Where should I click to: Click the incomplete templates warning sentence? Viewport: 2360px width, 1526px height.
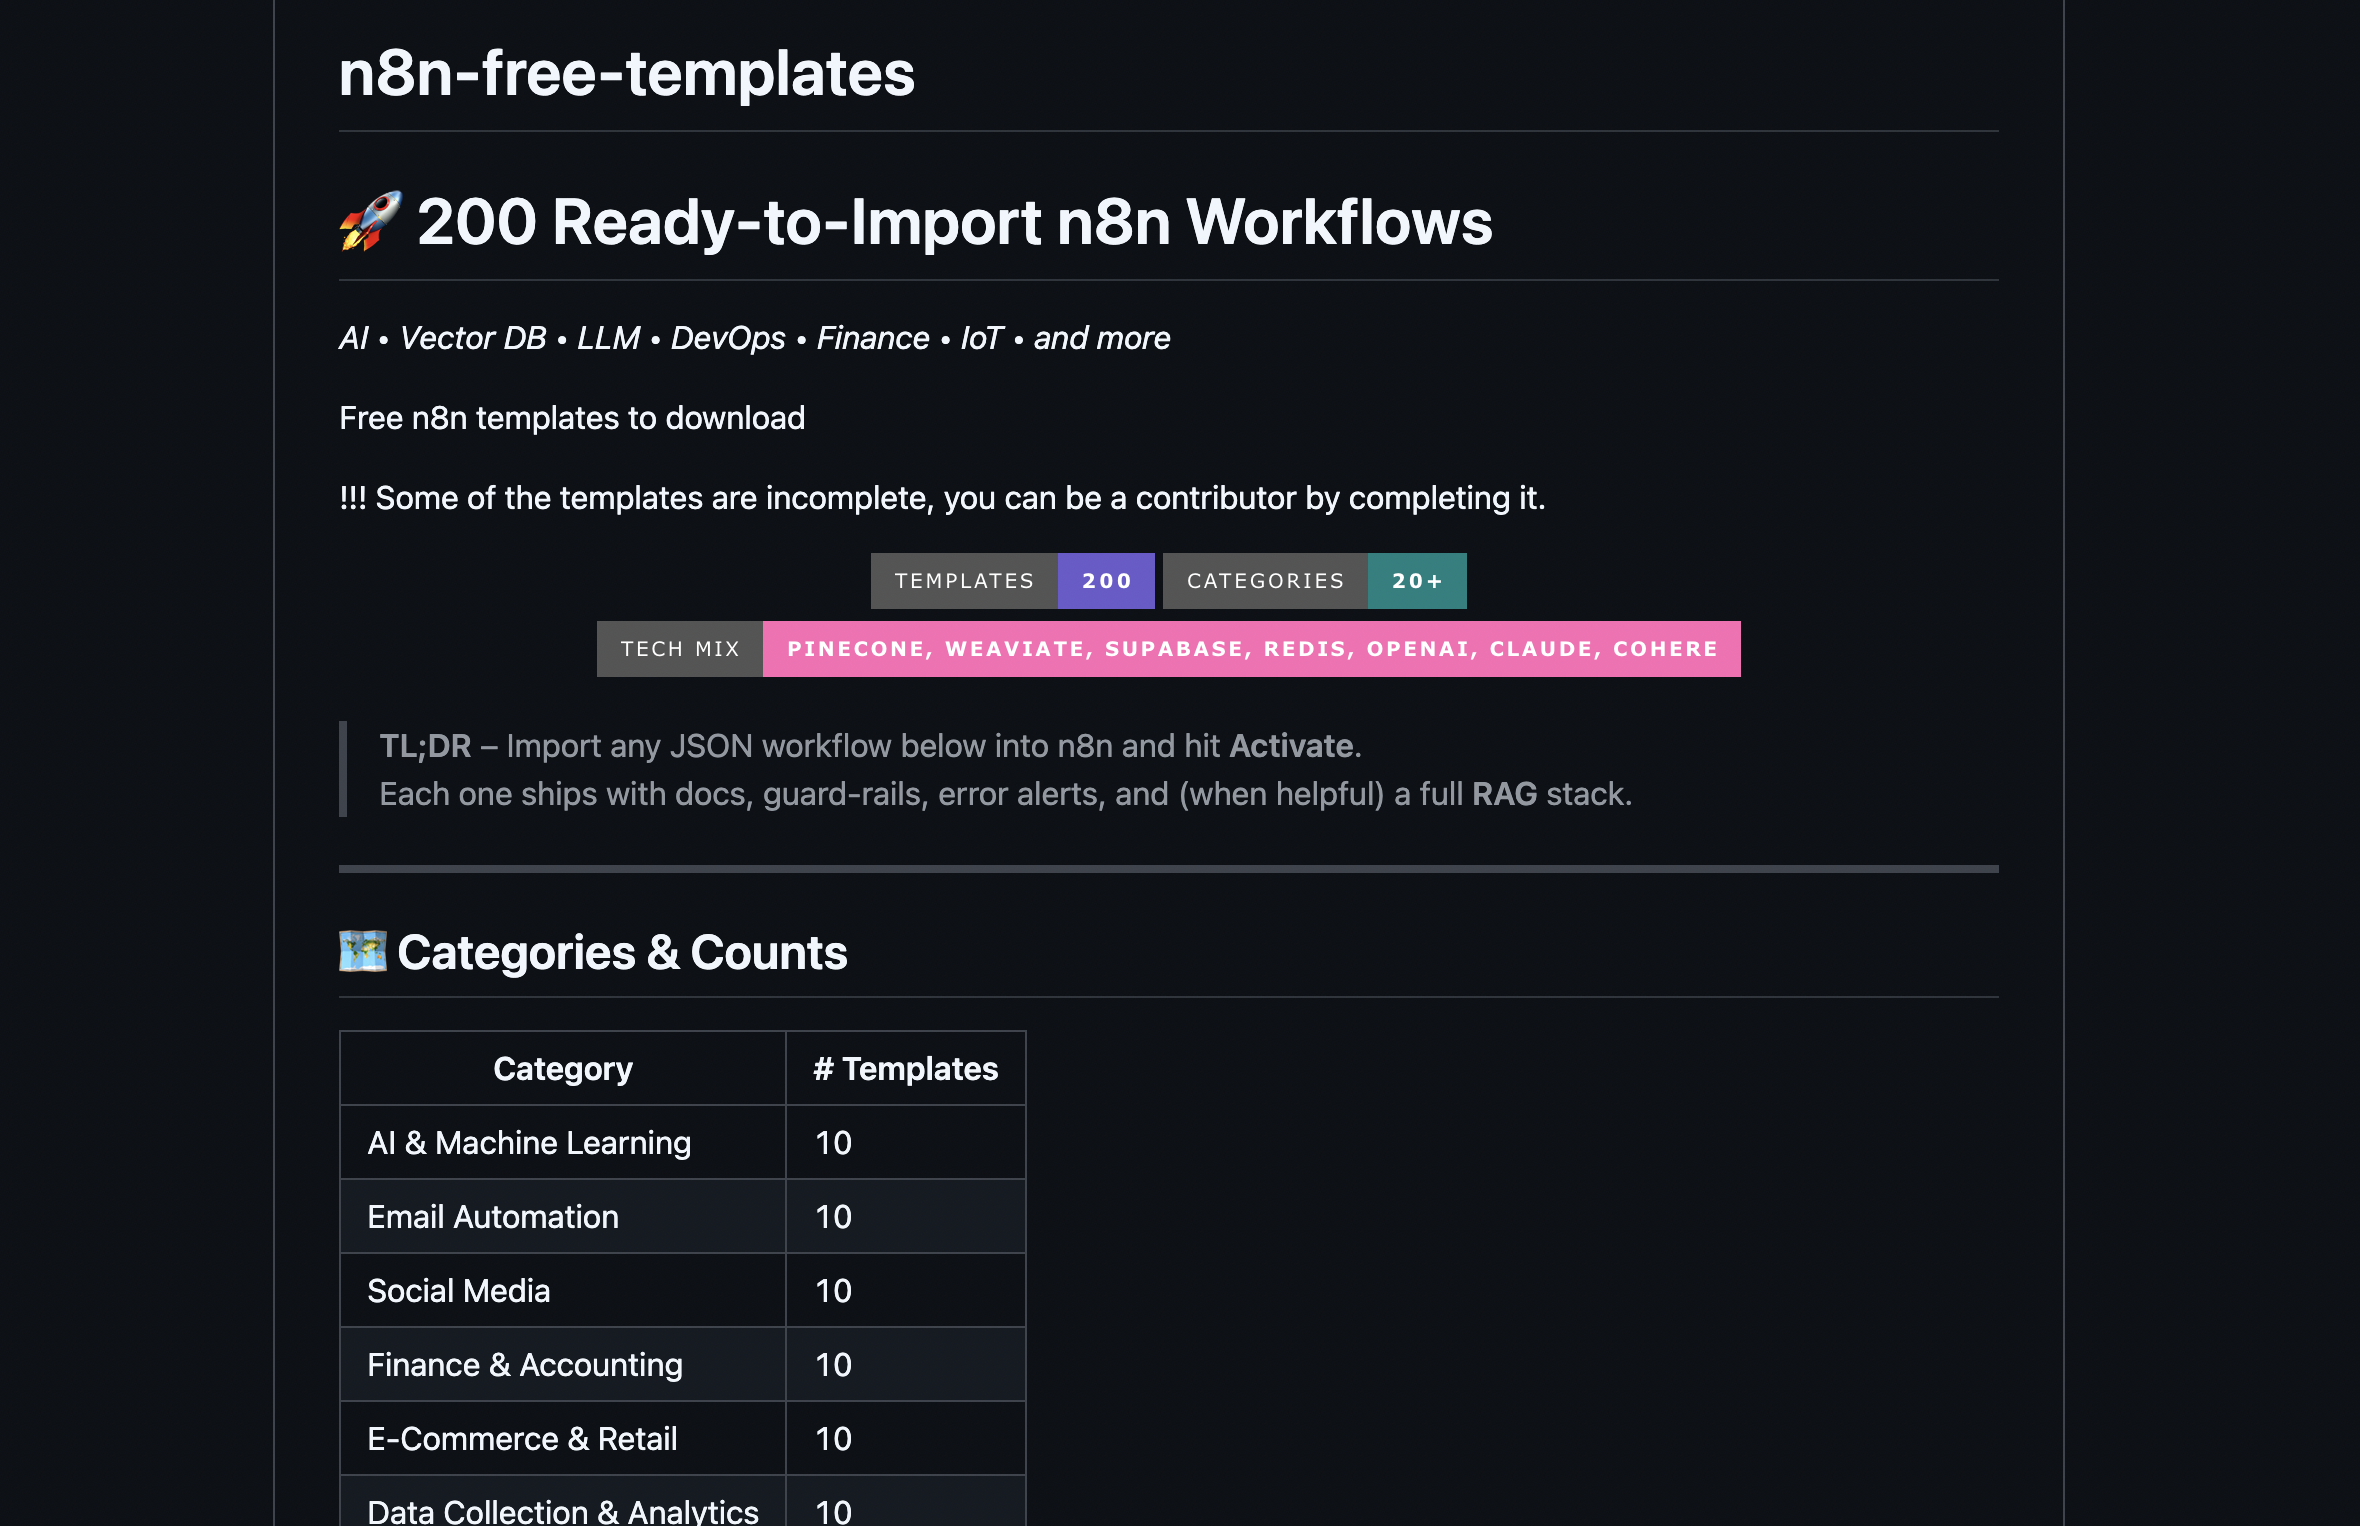942,498
